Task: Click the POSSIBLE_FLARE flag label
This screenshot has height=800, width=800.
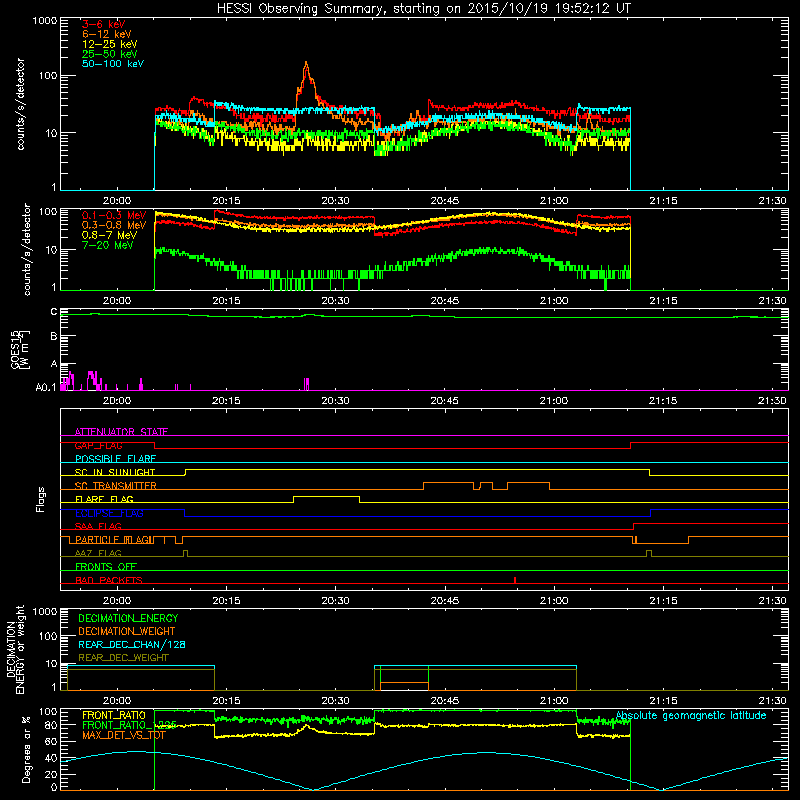Action: tap(115, 459)
